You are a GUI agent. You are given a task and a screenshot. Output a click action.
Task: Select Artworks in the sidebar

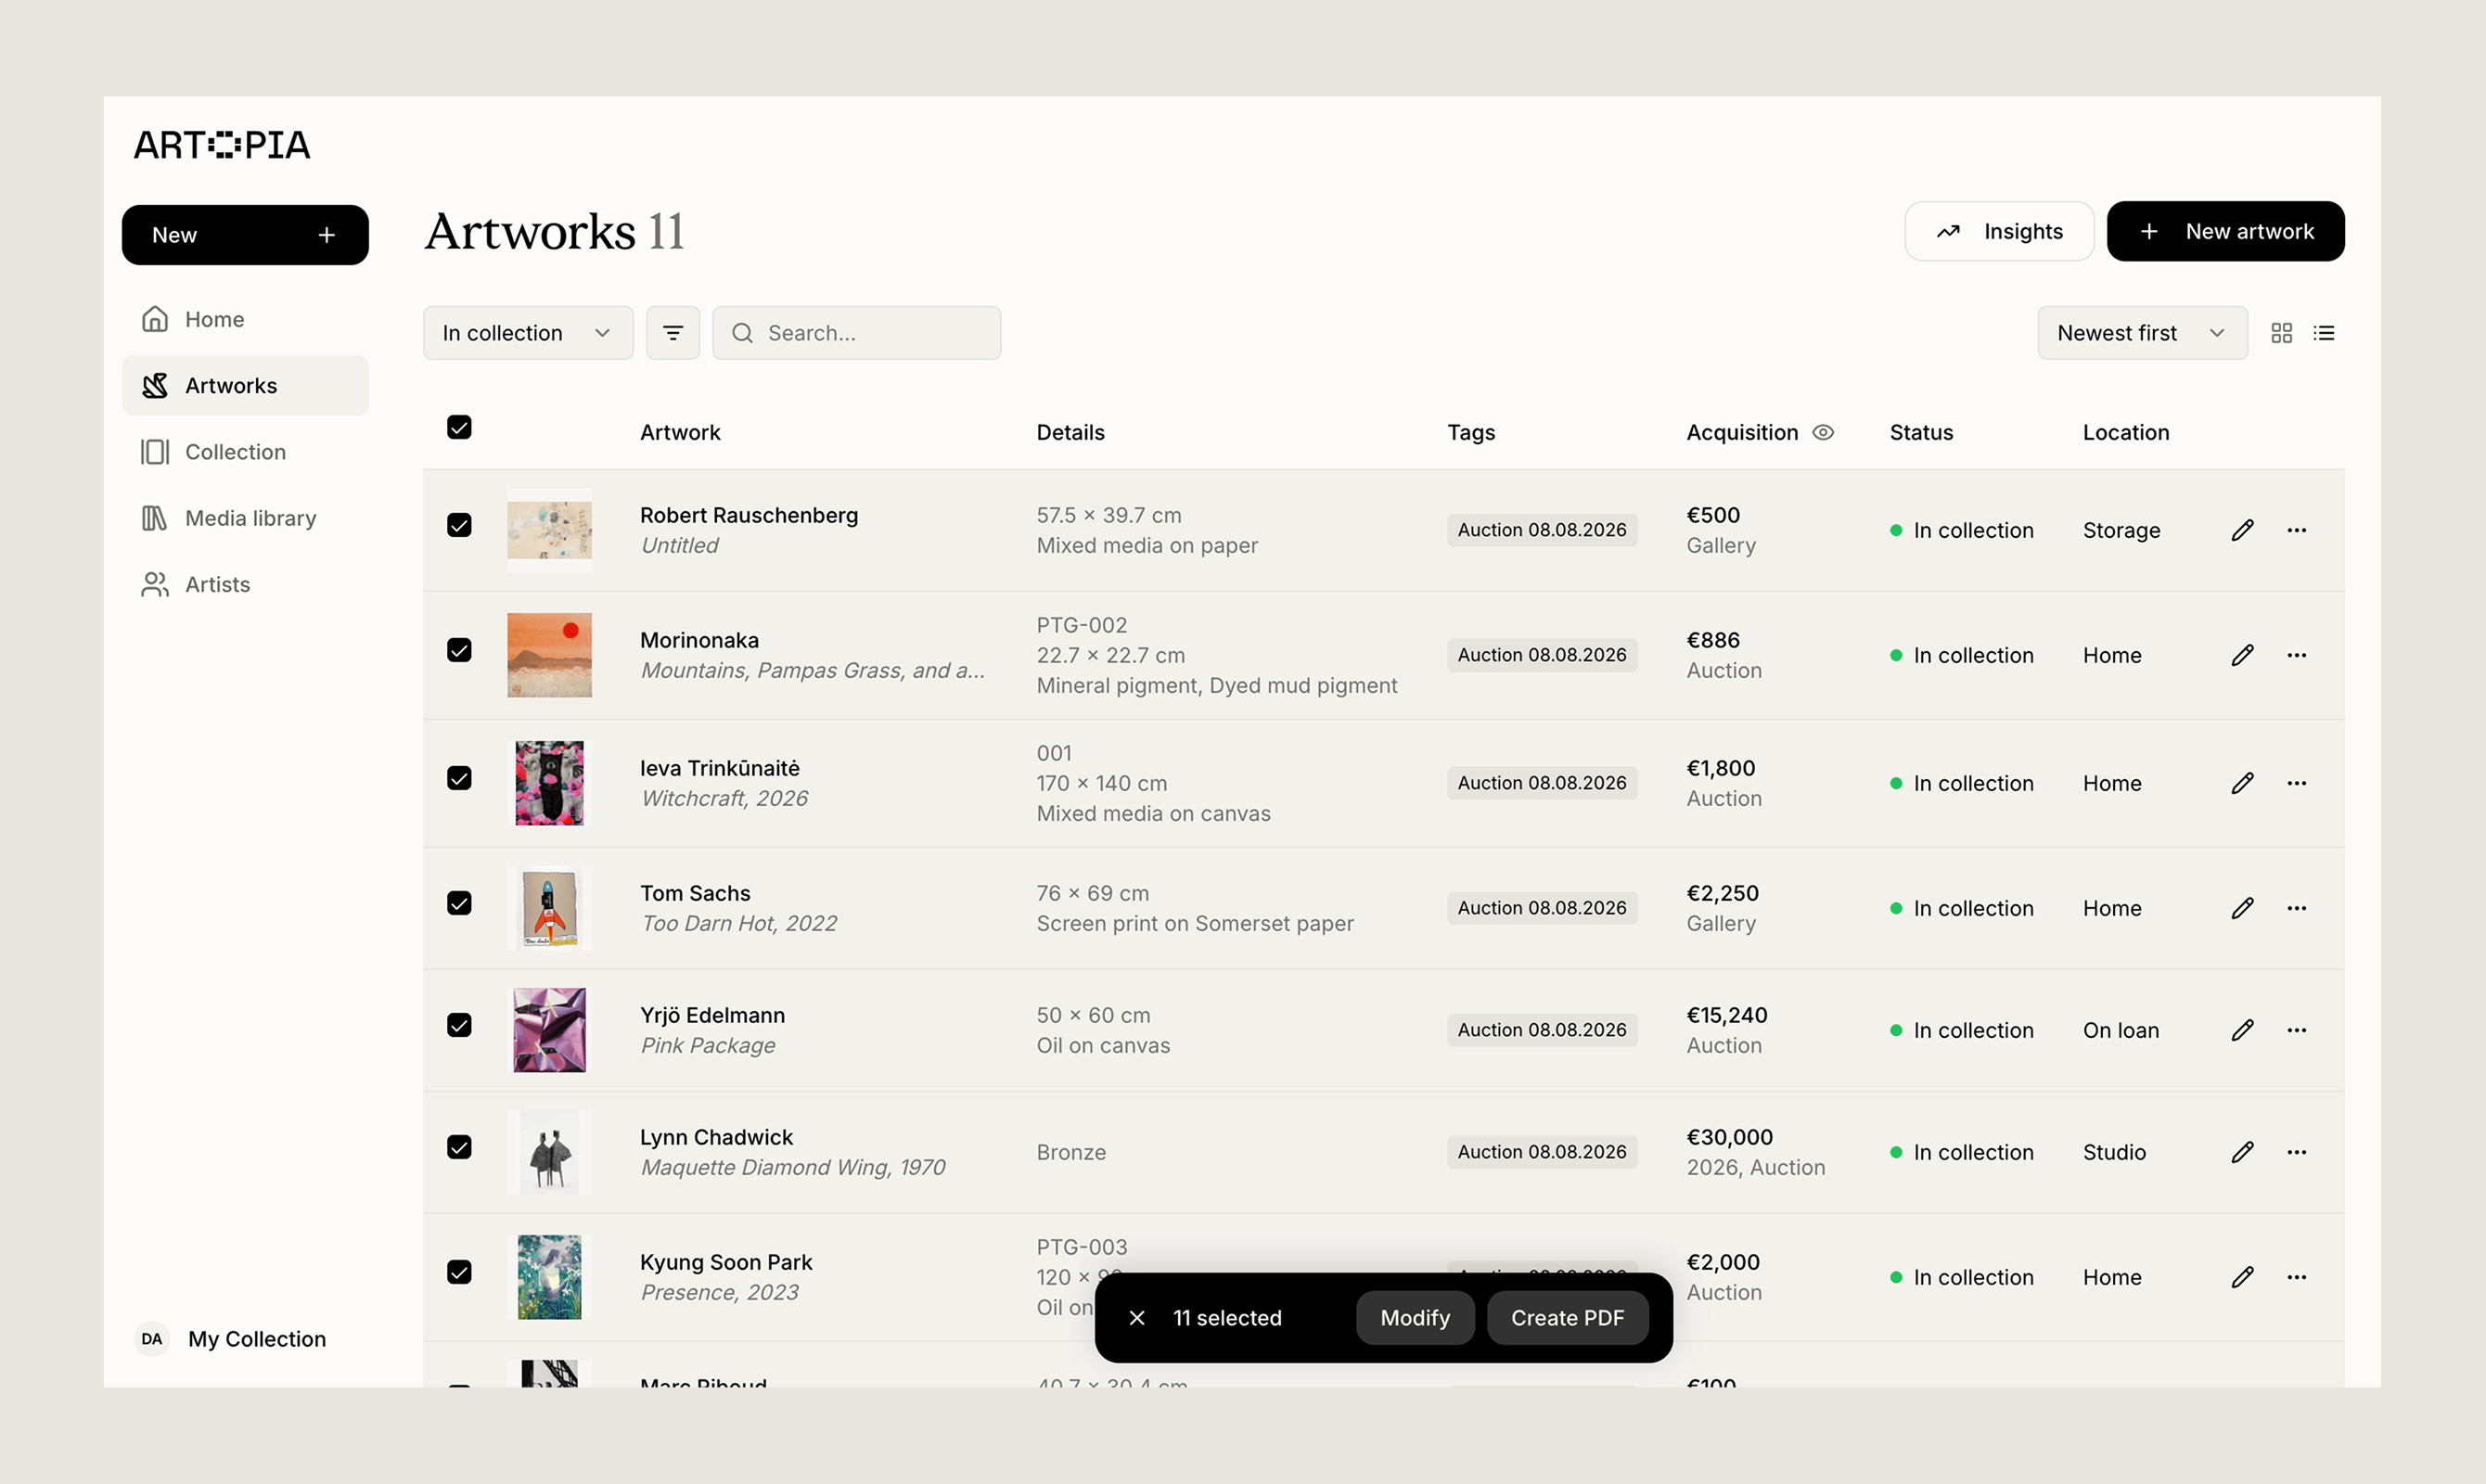[x=245, y=385]
